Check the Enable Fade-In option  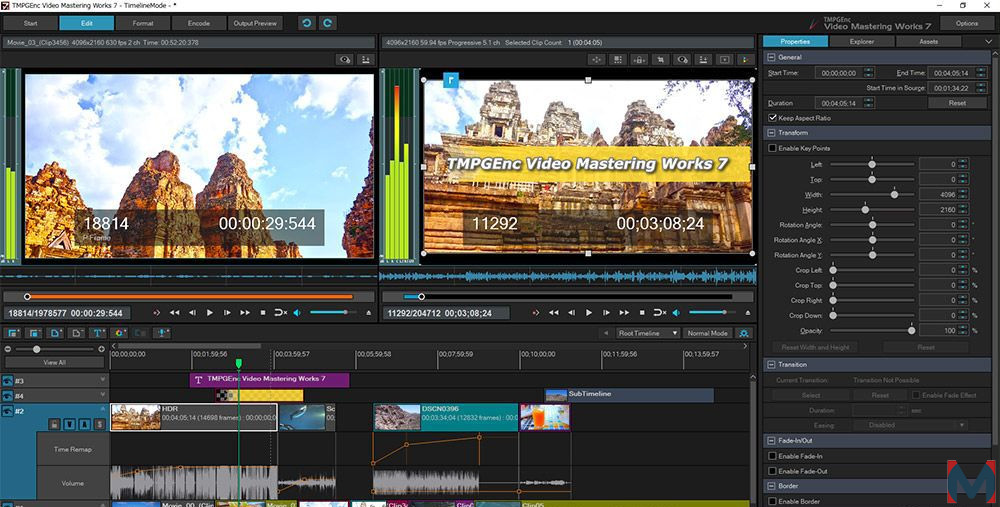pos(772,456)
